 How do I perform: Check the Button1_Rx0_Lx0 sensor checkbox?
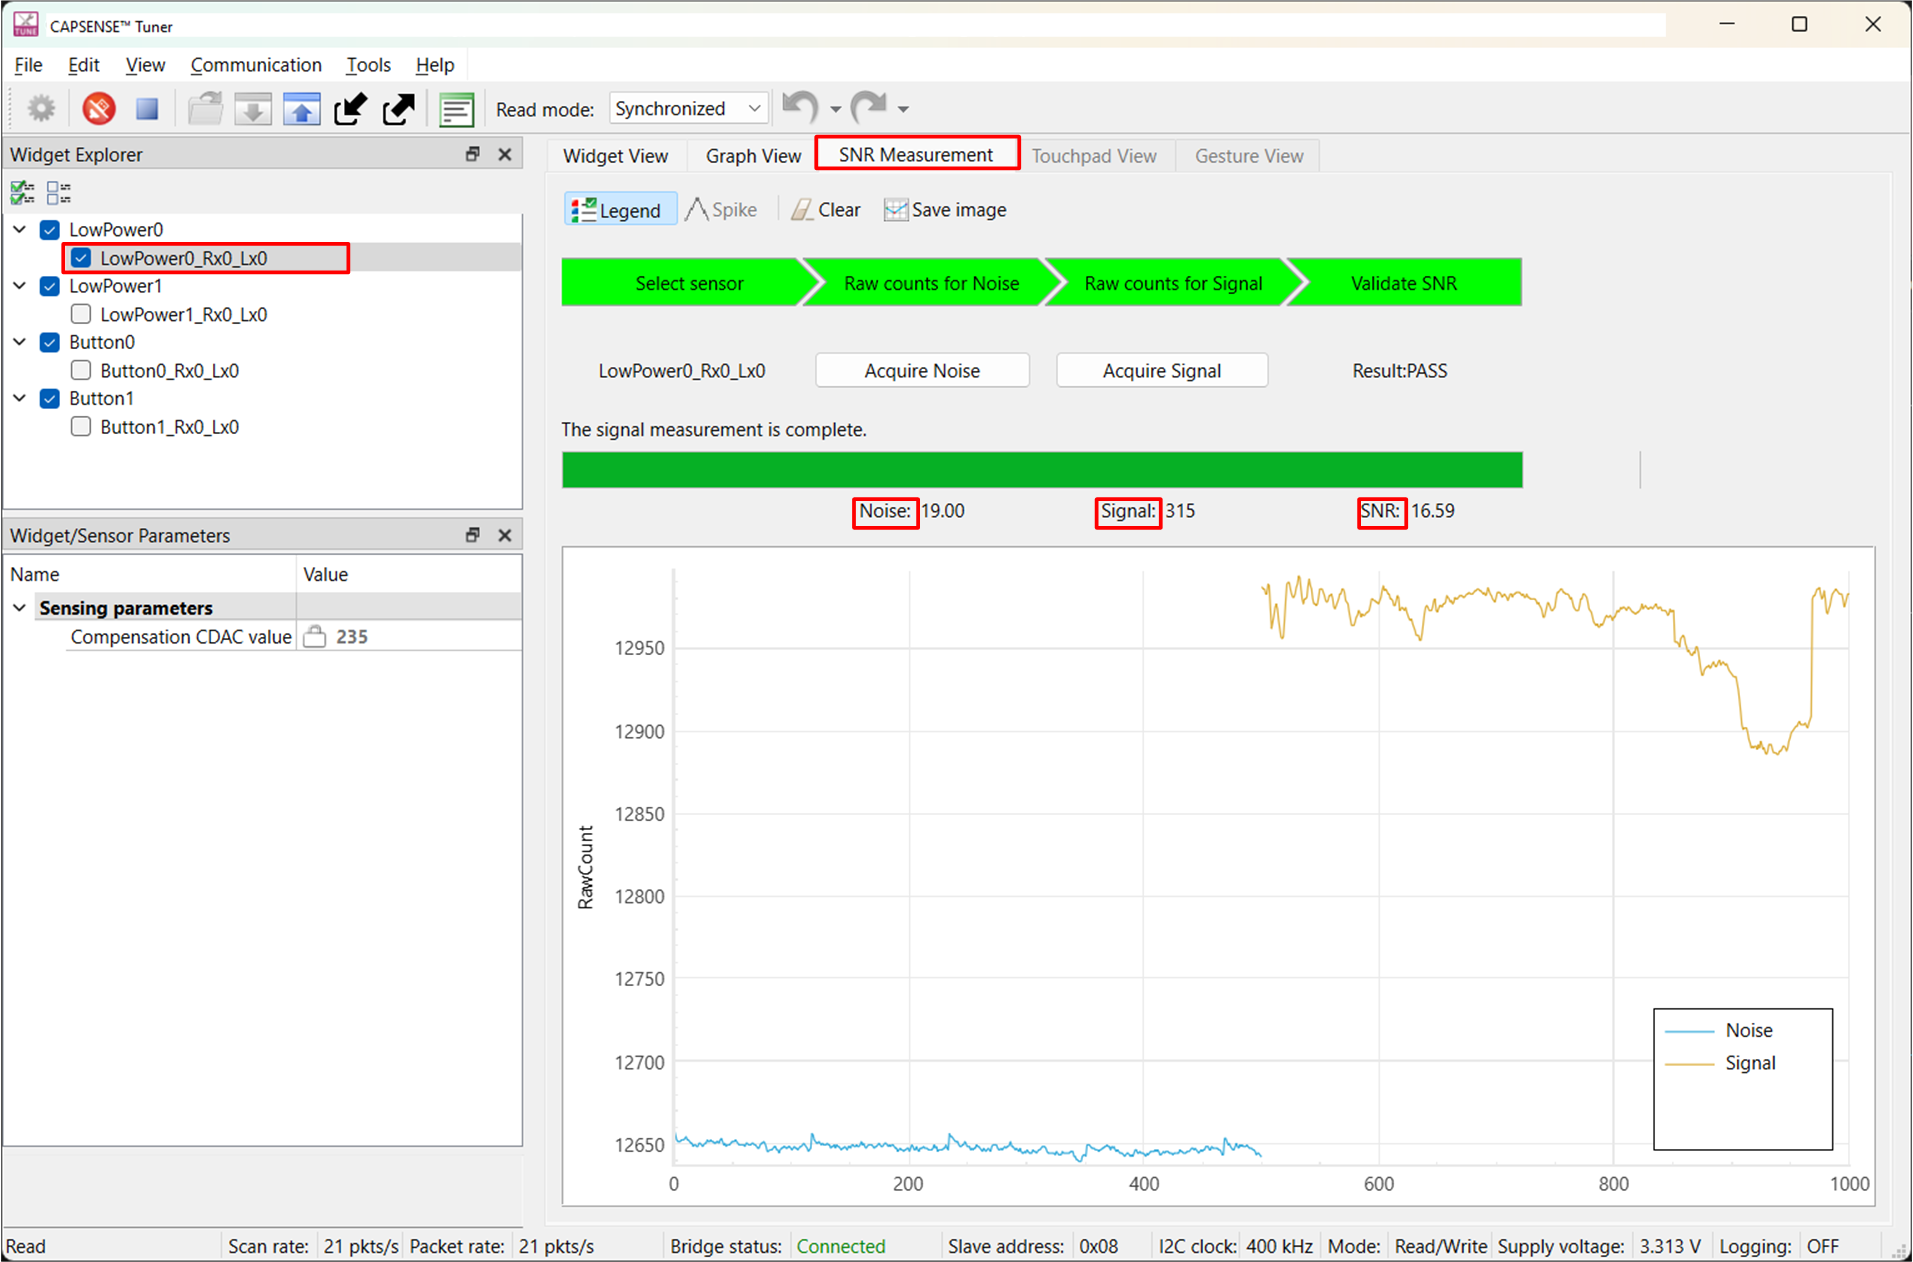82,426
